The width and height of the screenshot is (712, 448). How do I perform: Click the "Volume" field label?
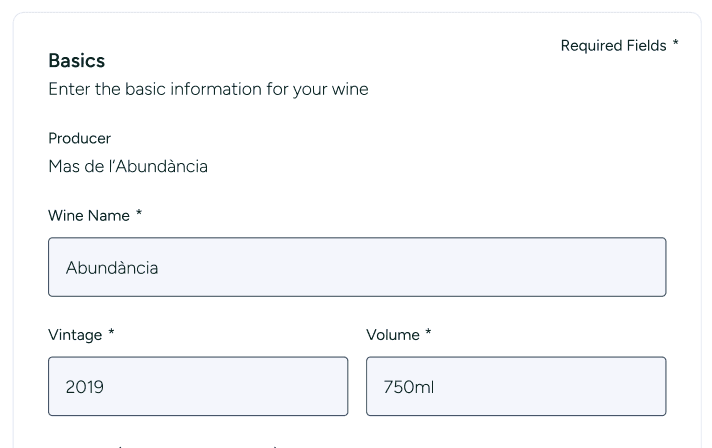pos(393,335)
